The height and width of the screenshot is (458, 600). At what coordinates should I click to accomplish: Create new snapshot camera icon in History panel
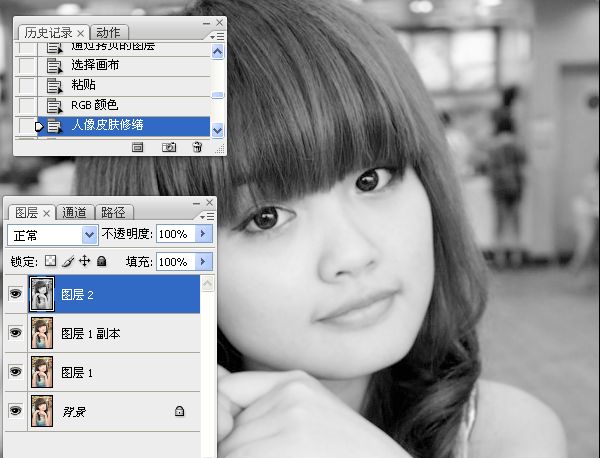click(169, 147)
